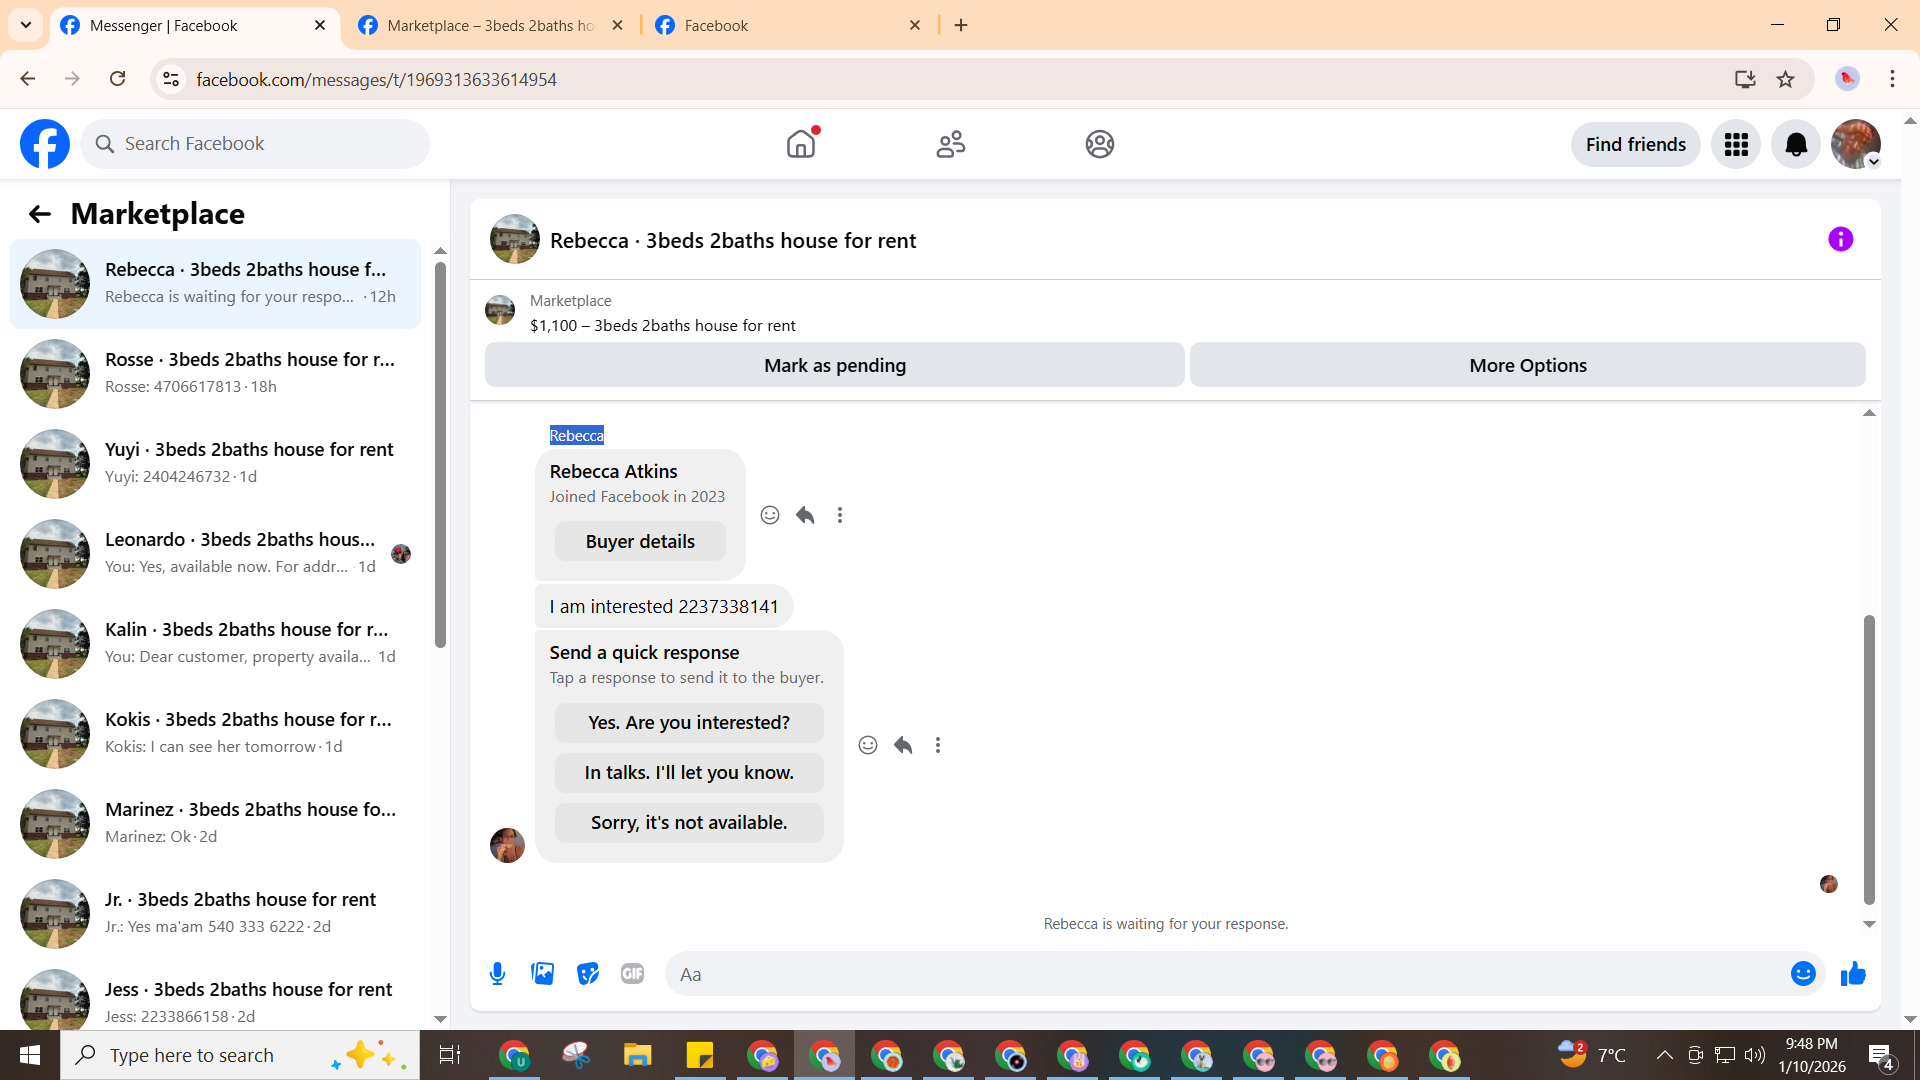Open the attach photo icon
Viewport: 1920px width, 1080px height.
click(542, 974)
